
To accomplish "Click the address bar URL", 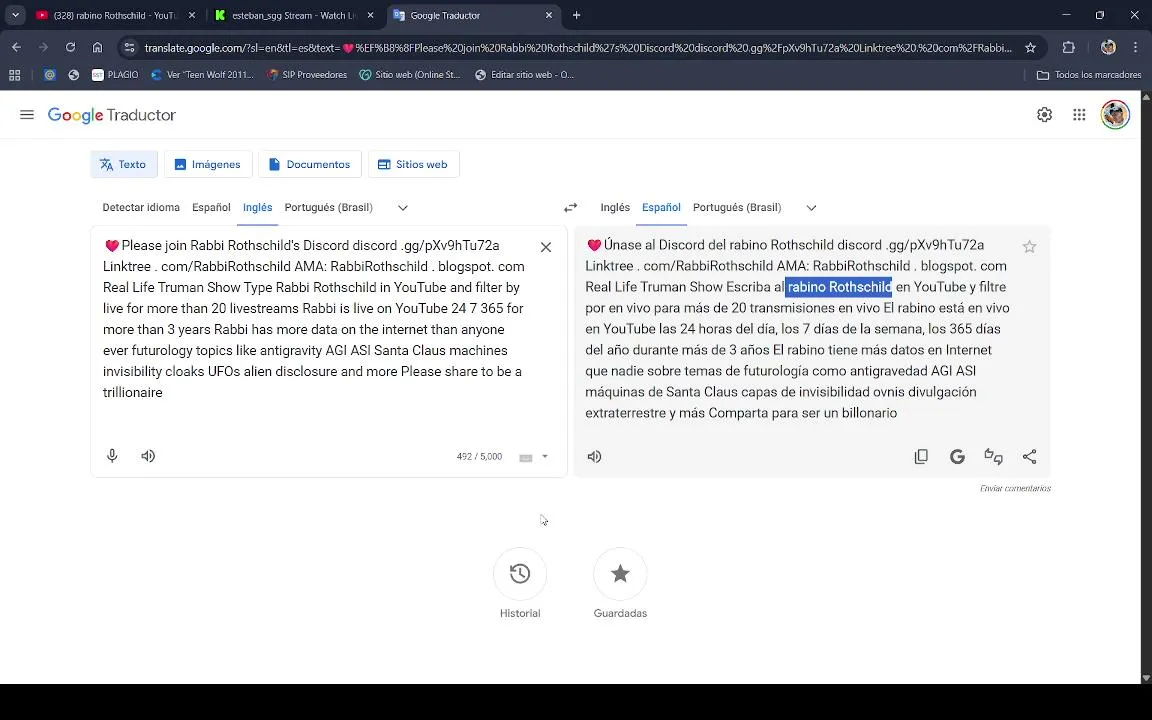I will (x=577, y=48).
